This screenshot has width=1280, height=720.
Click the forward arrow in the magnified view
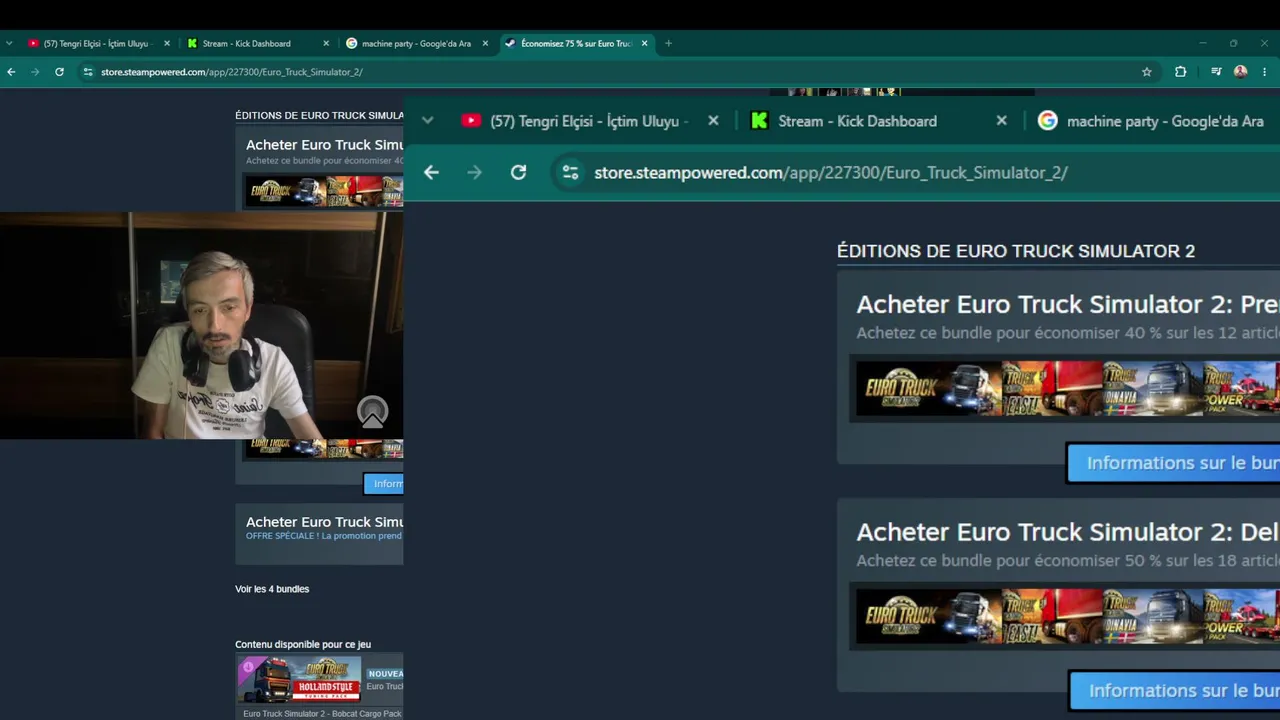tap(474, 172)
